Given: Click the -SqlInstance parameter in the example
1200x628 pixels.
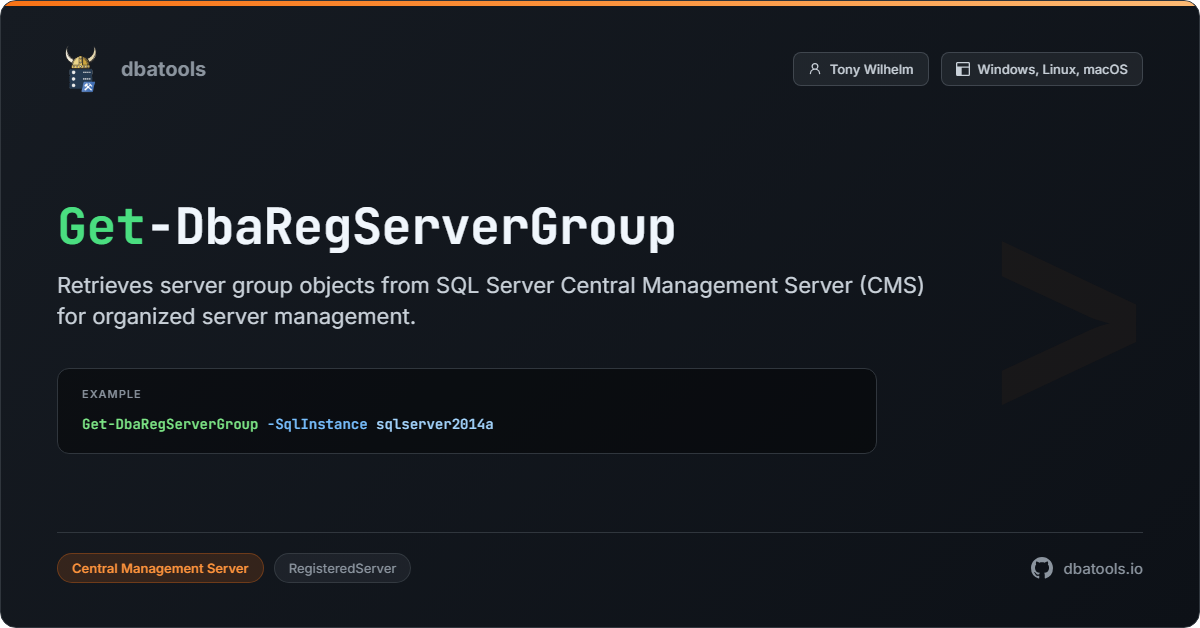Looking at the screenshot, I should [317, 424].
